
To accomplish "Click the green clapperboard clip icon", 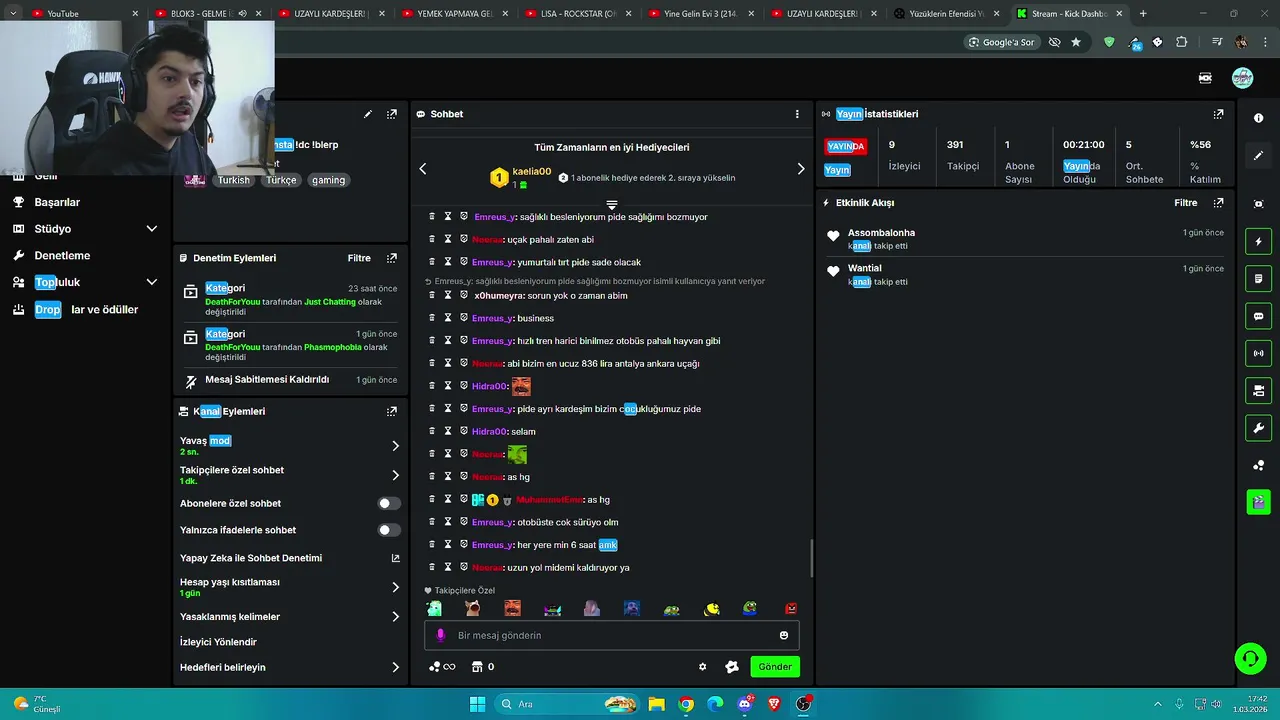I will [x=1258, y=502].
